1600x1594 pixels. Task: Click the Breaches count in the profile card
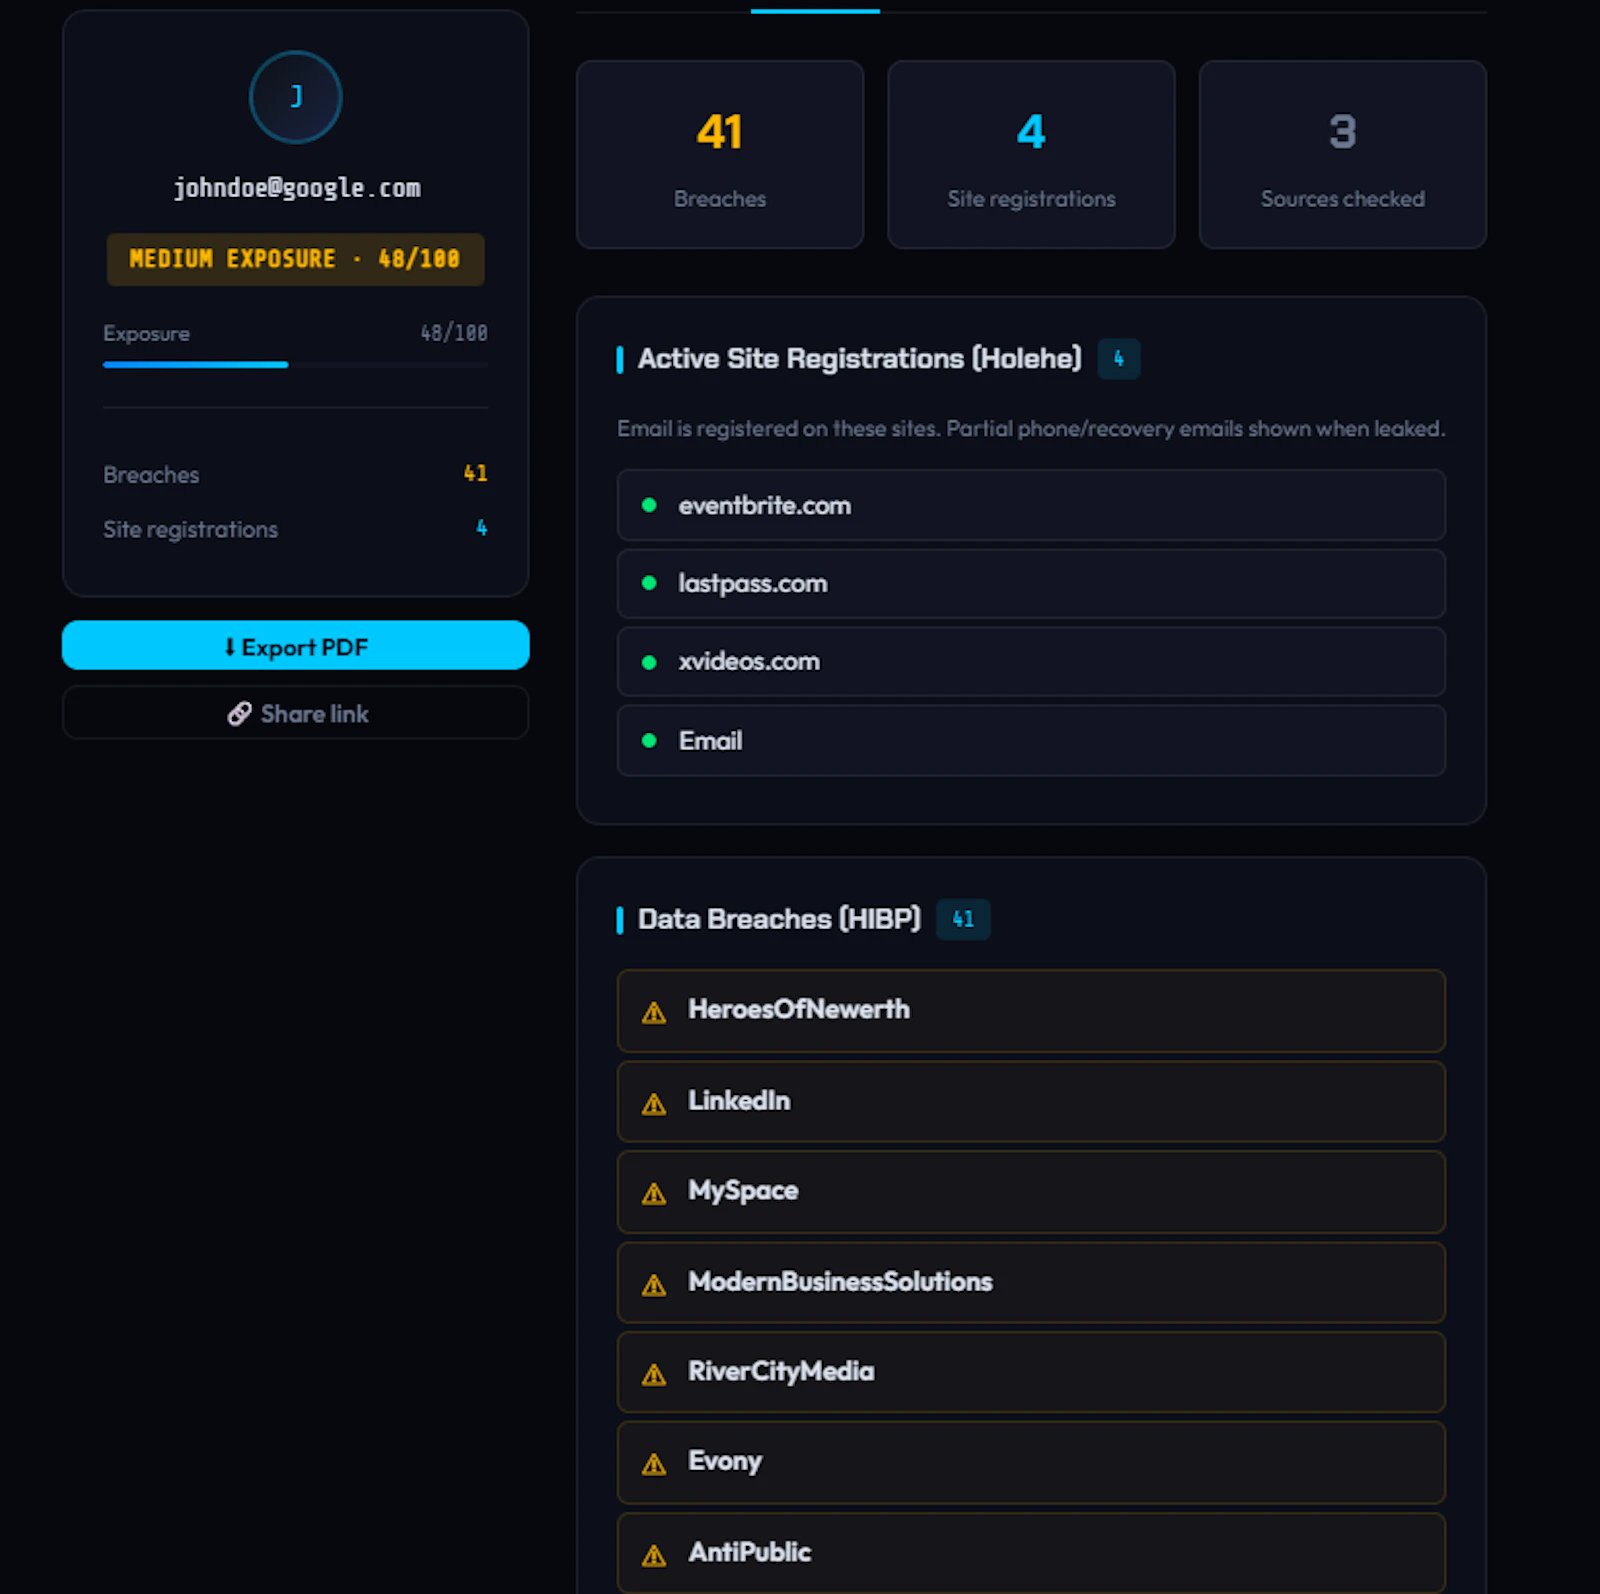pyautogui.click(x=476, y=473)
